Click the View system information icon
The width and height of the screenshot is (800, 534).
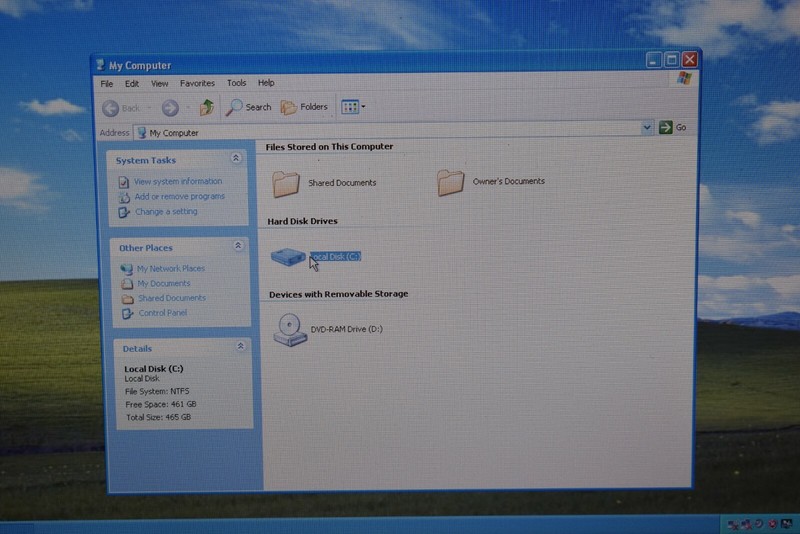[123, 182]
